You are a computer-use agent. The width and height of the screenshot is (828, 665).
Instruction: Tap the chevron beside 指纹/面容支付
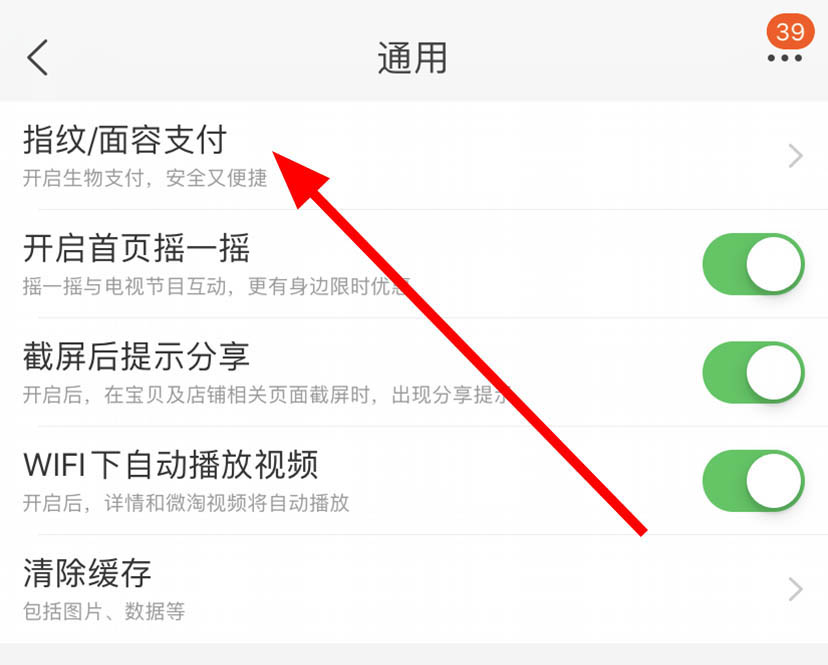pos(796,156)
